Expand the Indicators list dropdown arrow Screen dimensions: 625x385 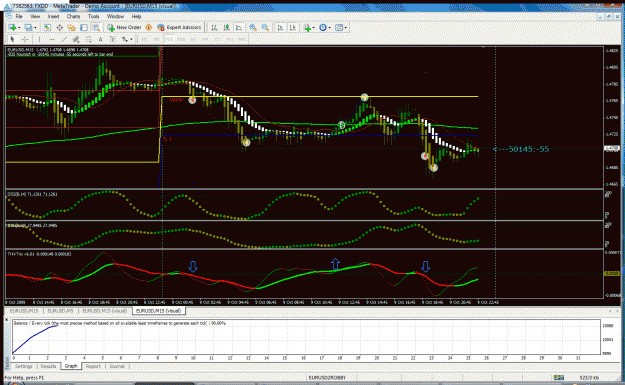(x=313, y=28)
